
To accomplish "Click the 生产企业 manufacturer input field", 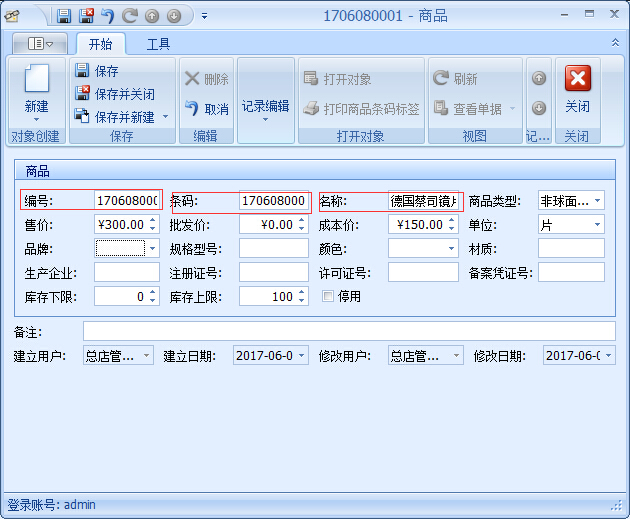I will click(127, 272).
